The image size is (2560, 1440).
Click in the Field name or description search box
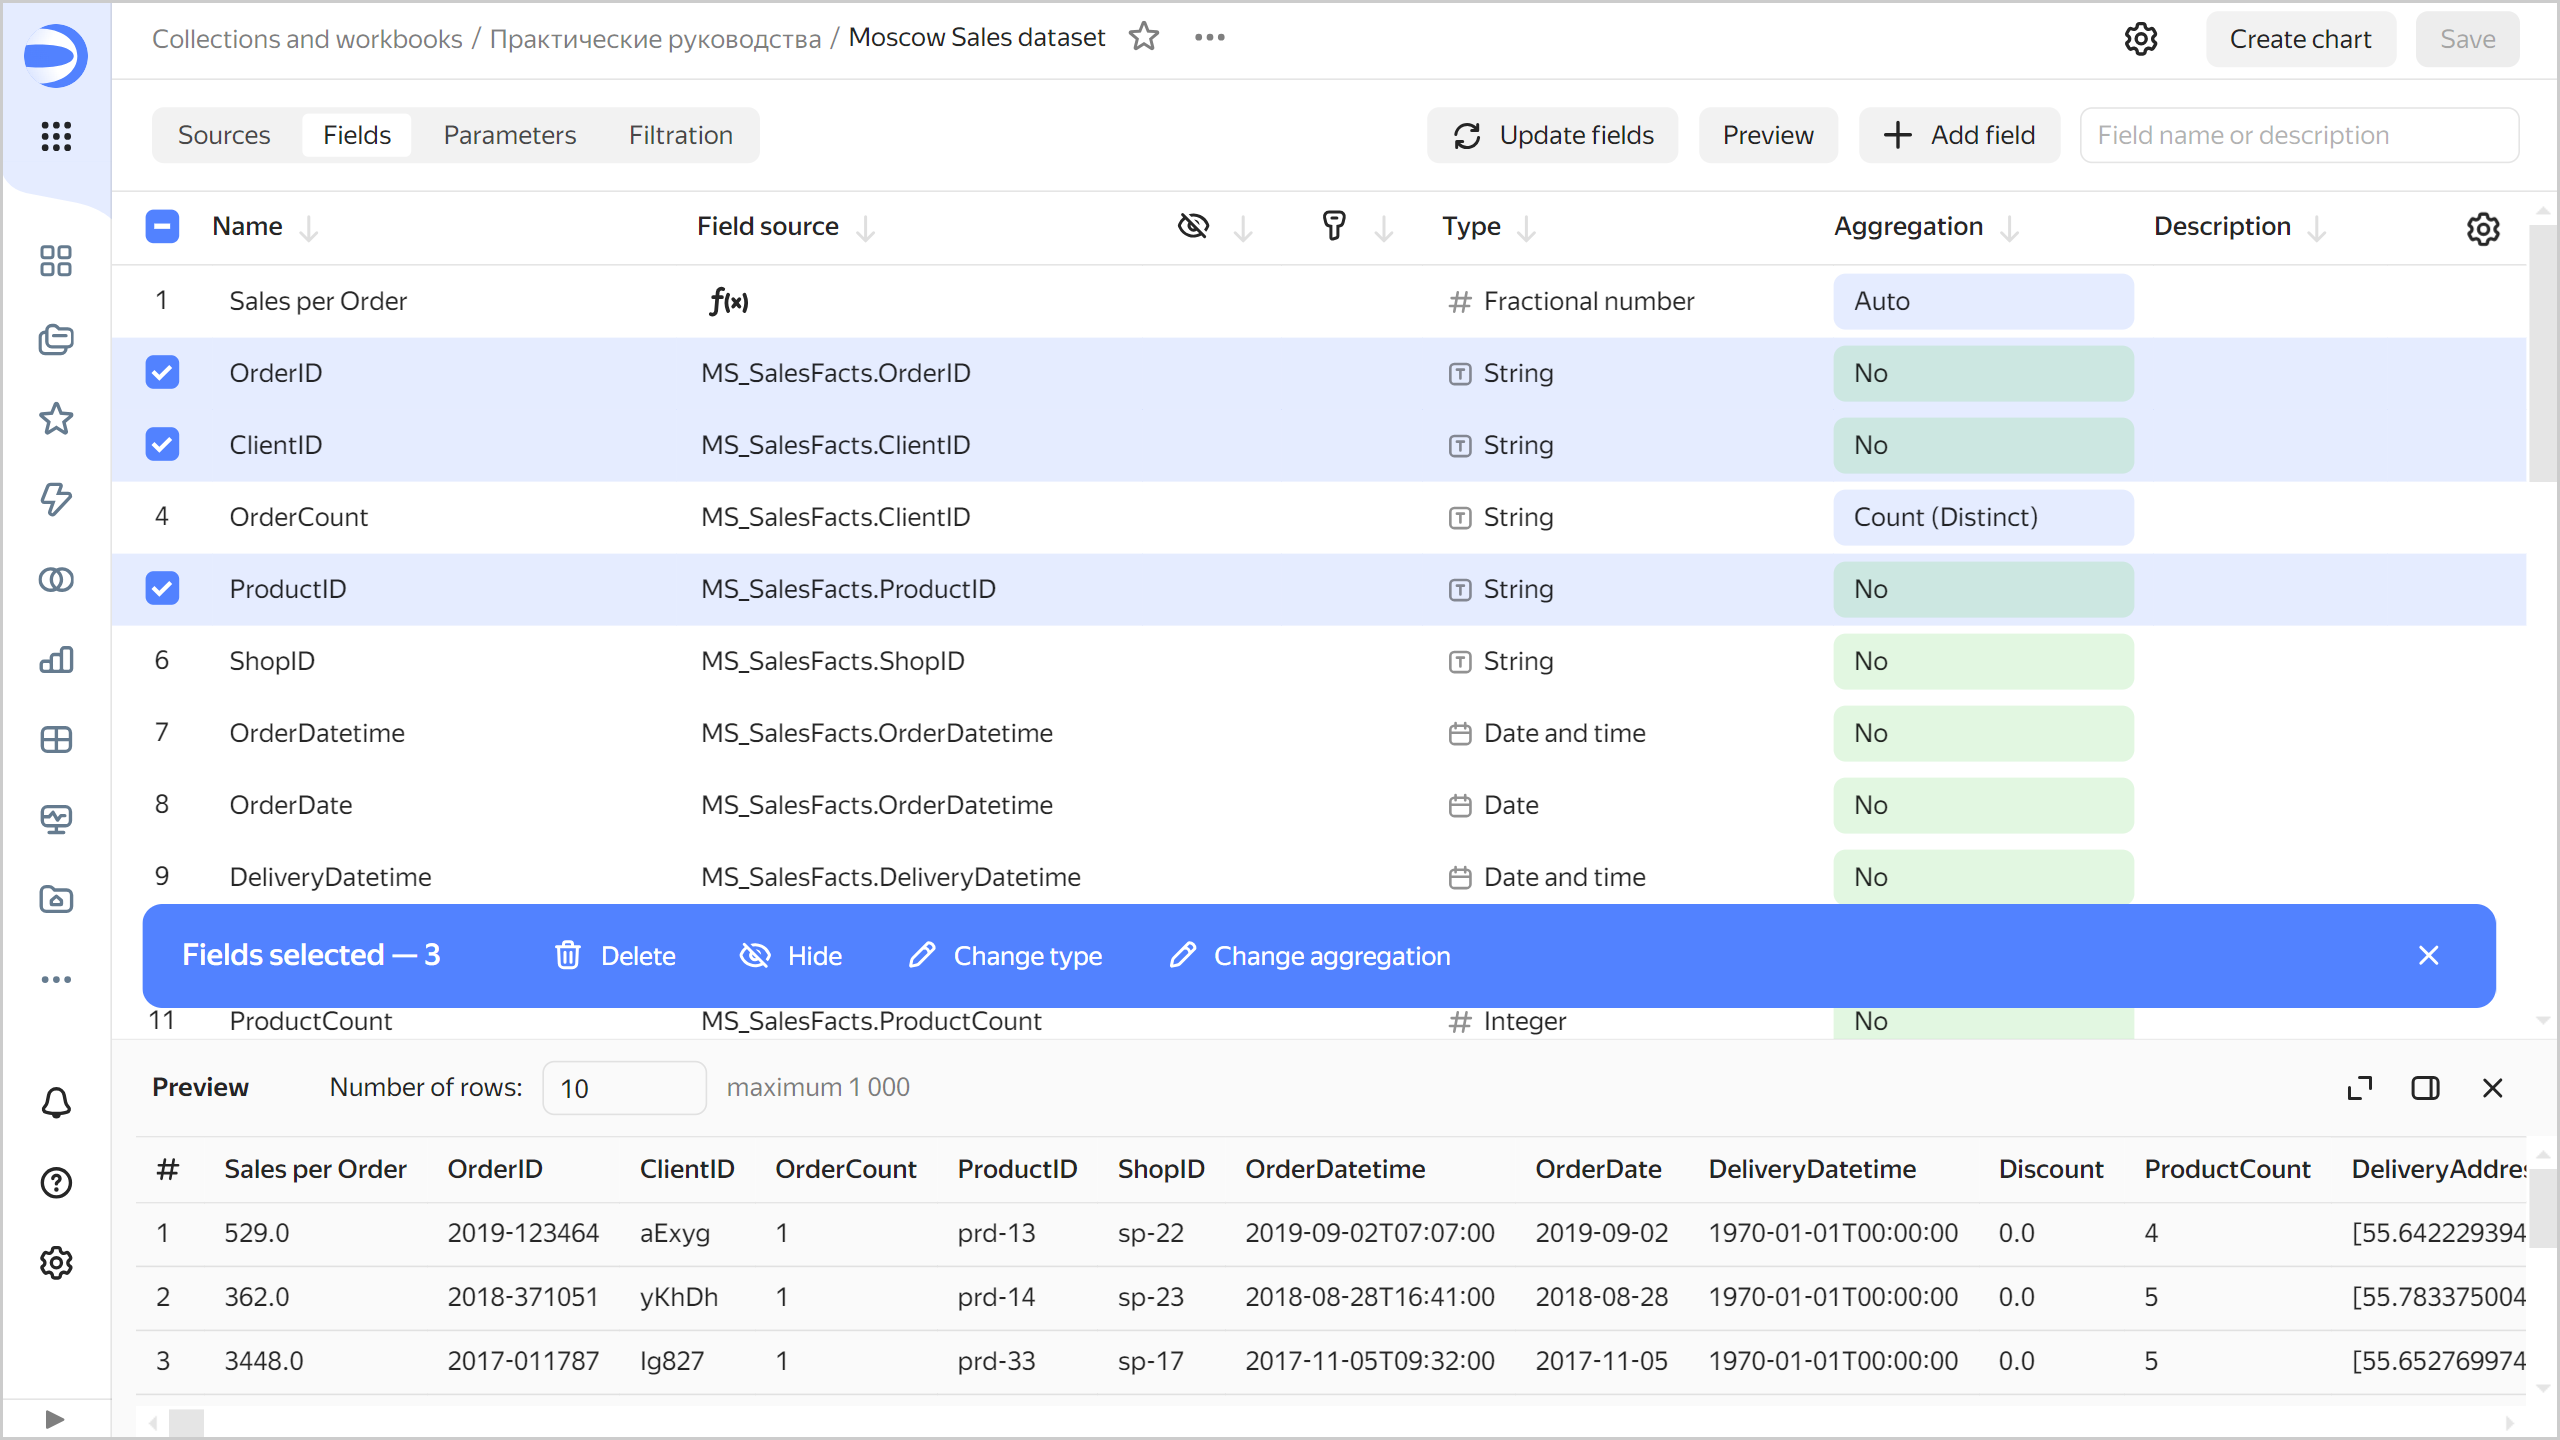(x=2299, y=134)
